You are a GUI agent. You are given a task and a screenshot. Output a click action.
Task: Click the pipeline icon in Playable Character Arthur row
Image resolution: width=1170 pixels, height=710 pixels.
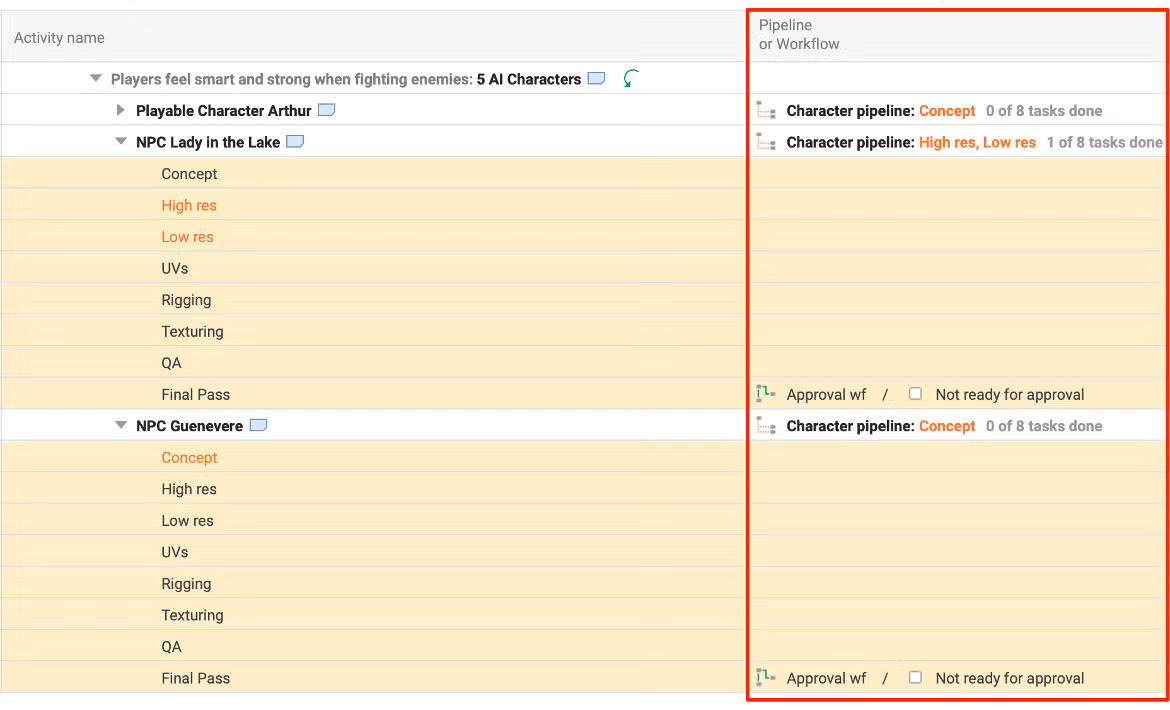(x=766, y=110)
